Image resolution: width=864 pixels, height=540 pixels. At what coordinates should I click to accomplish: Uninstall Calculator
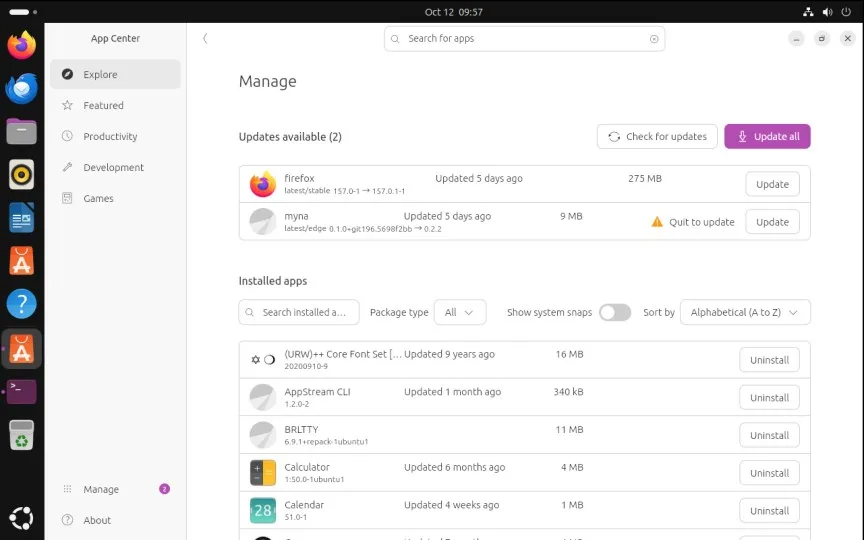769,473
